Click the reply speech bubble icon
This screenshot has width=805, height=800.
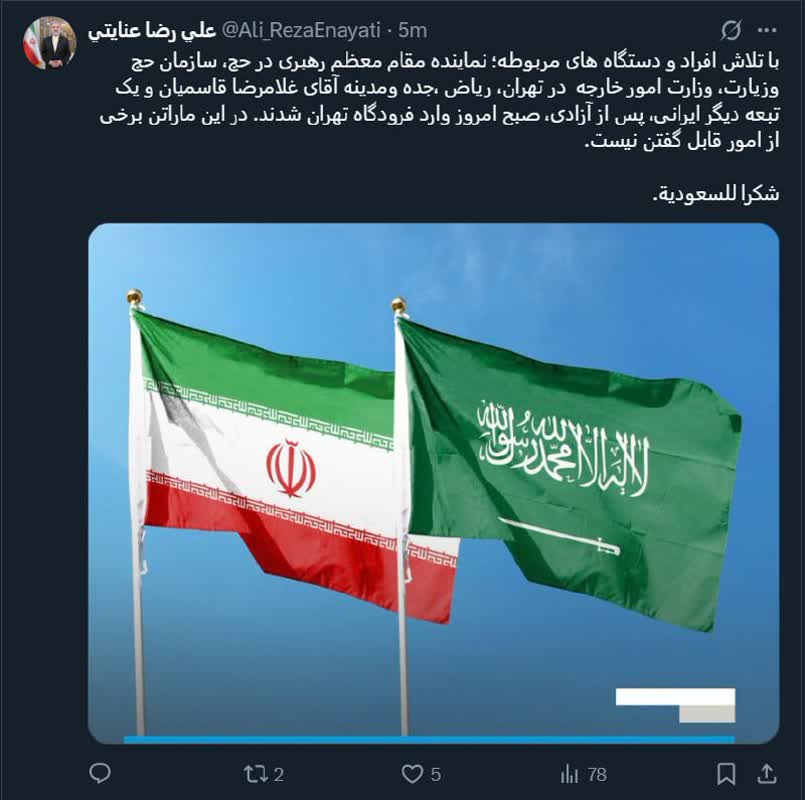(x=100, y=773)
